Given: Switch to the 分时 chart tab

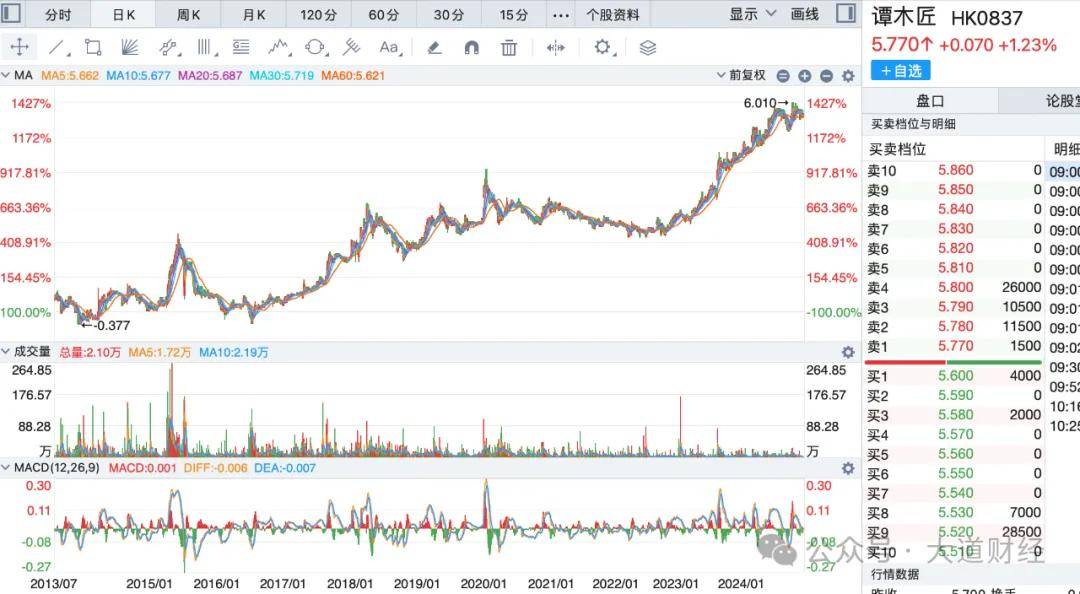Looking at the screenshot, I should pos(58,14).
